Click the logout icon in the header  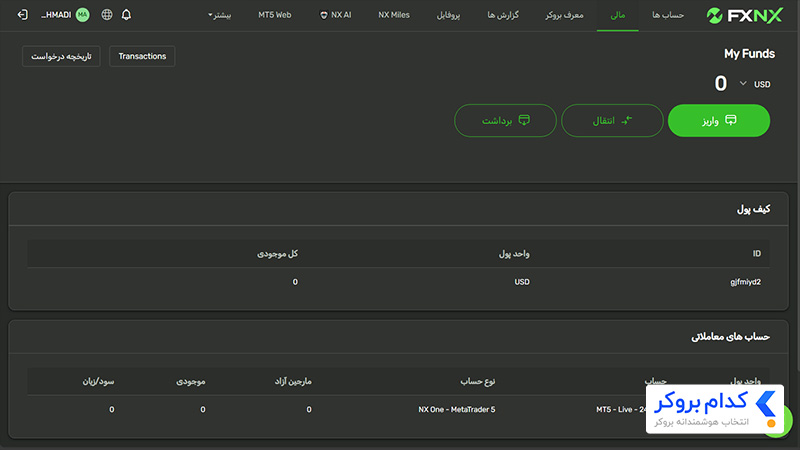[22, 15]
